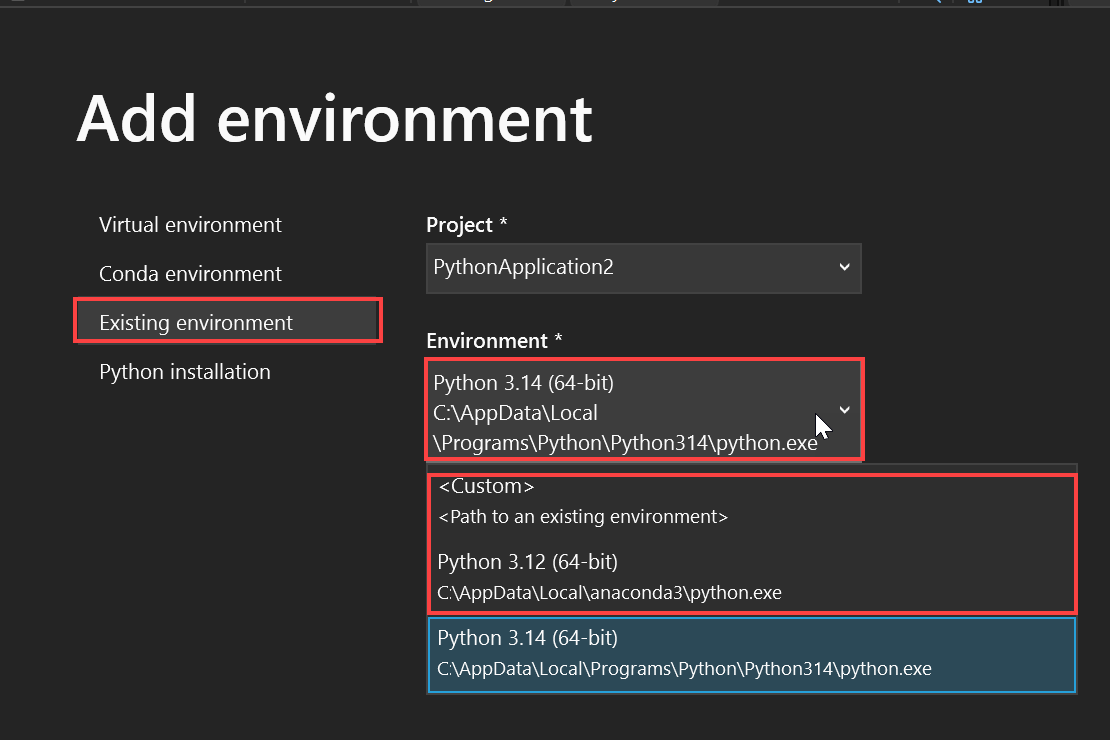Viewport: 1110px width, 740px height.
Task: Click the anaconda3 python.exe path text
Action: click(608, 592)
